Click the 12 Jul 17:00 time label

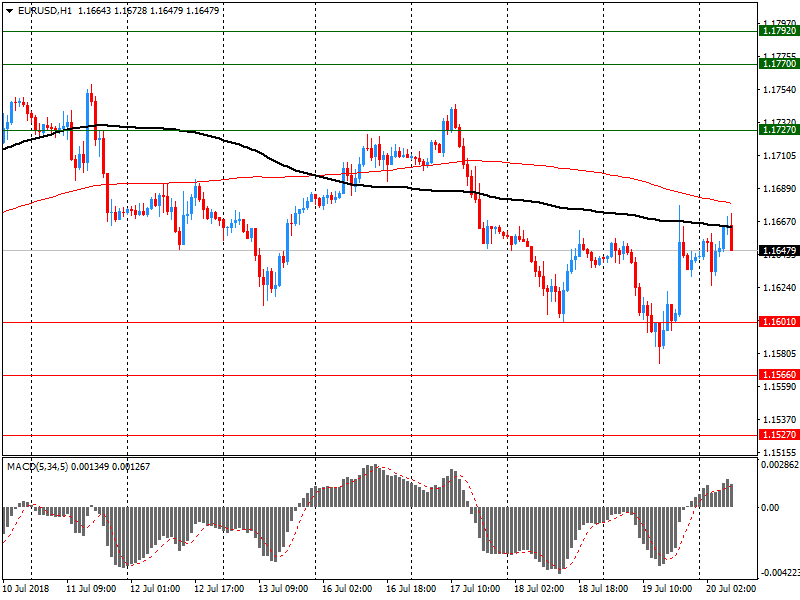tap(219, 588)
